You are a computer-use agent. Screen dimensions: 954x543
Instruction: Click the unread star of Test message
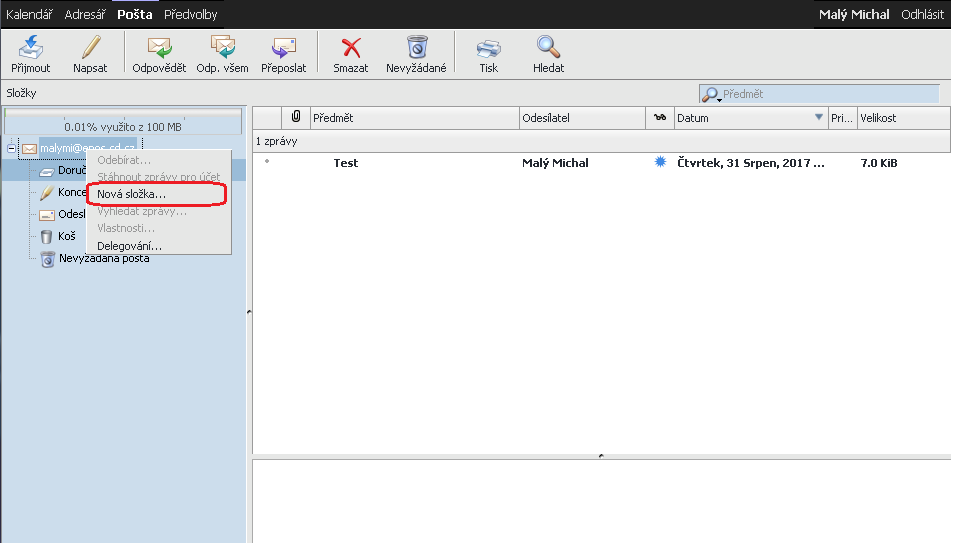click(x=660, y=162)
